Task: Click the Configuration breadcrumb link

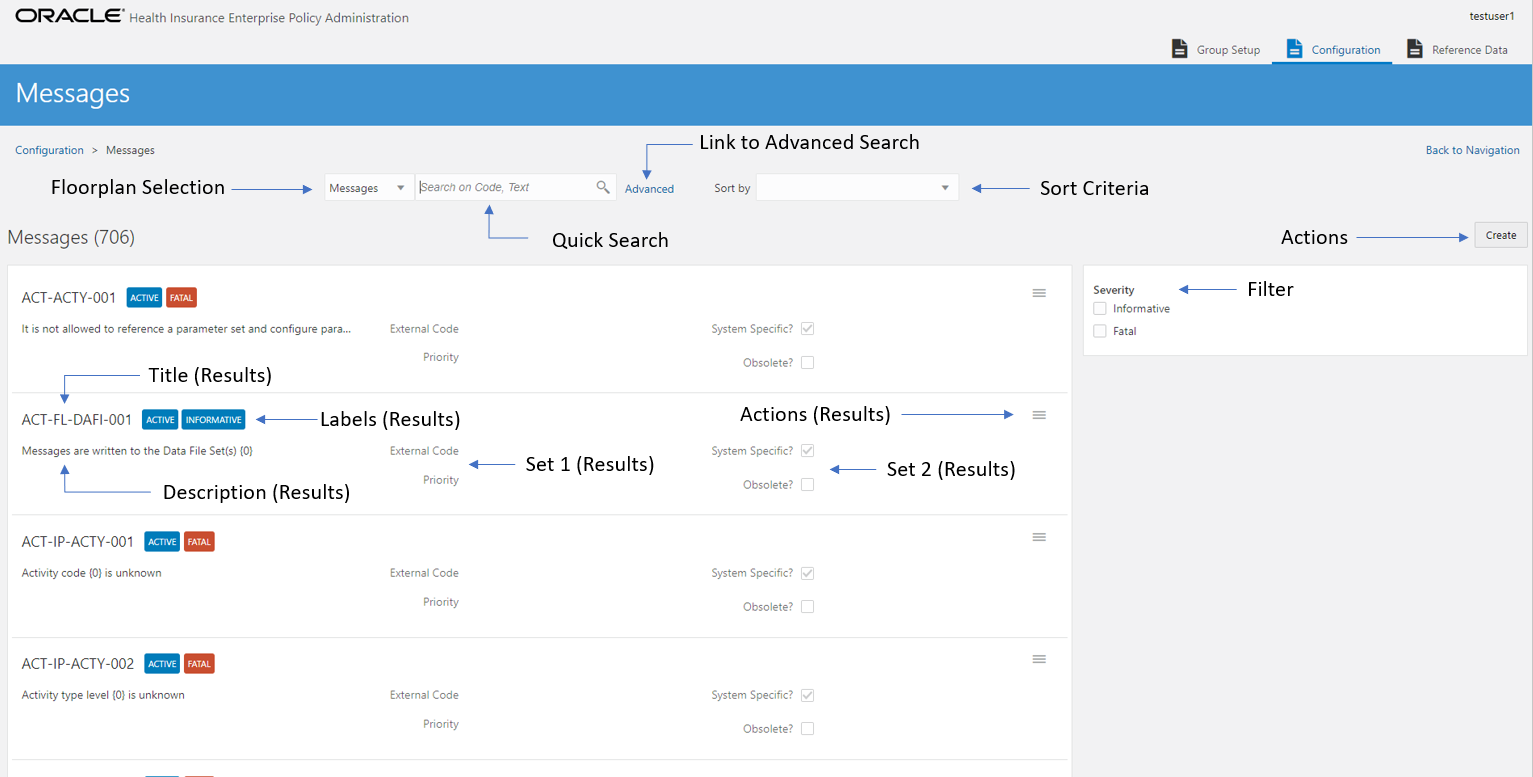Action: (49, 150)
